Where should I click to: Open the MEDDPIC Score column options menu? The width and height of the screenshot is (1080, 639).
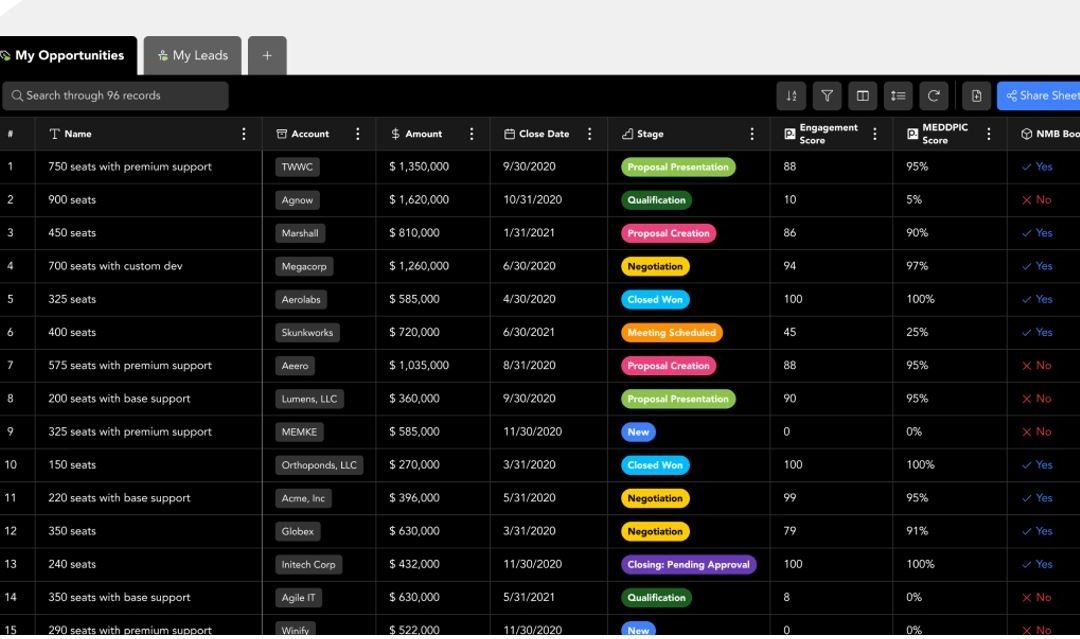(988, 134)
